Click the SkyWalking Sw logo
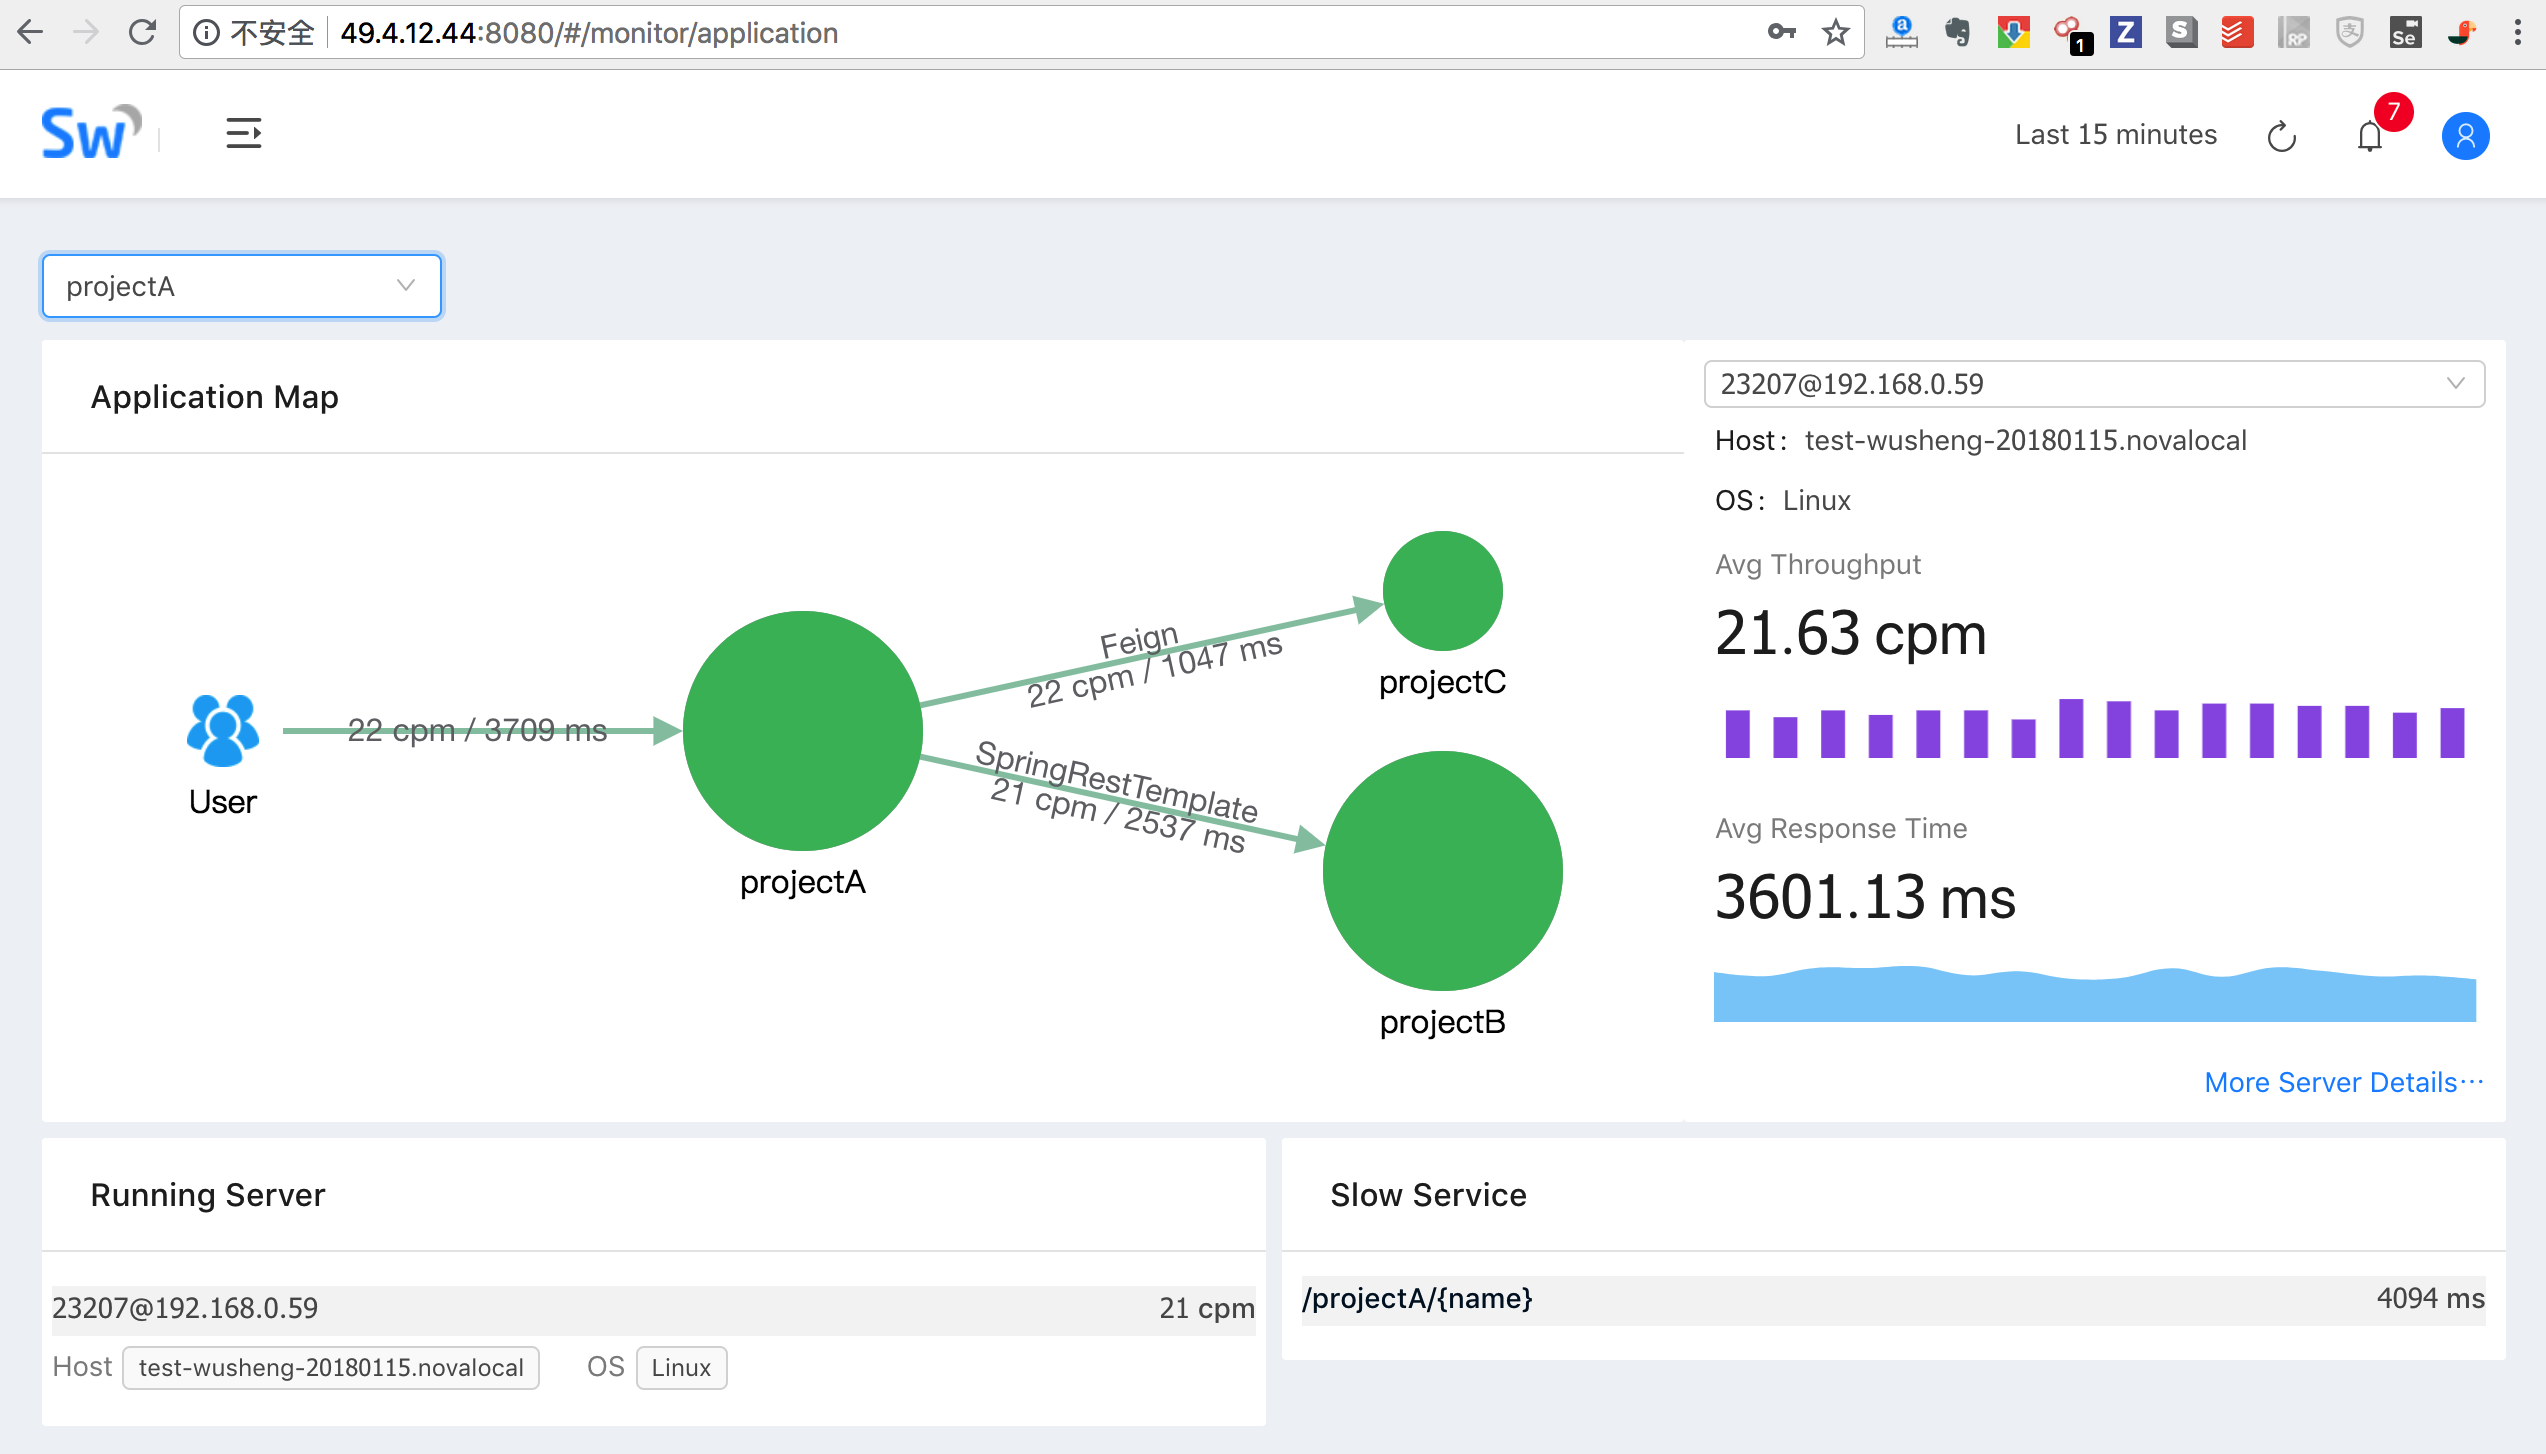Screen dimensions: 2546x1454 [x=90, y=133]
